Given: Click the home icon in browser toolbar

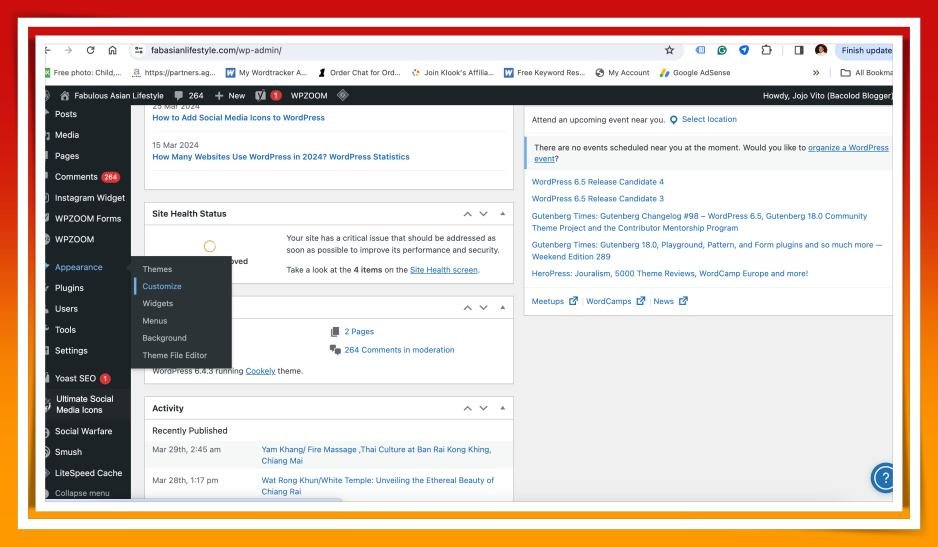Looking at the screenshot, I should pos(112,50).
